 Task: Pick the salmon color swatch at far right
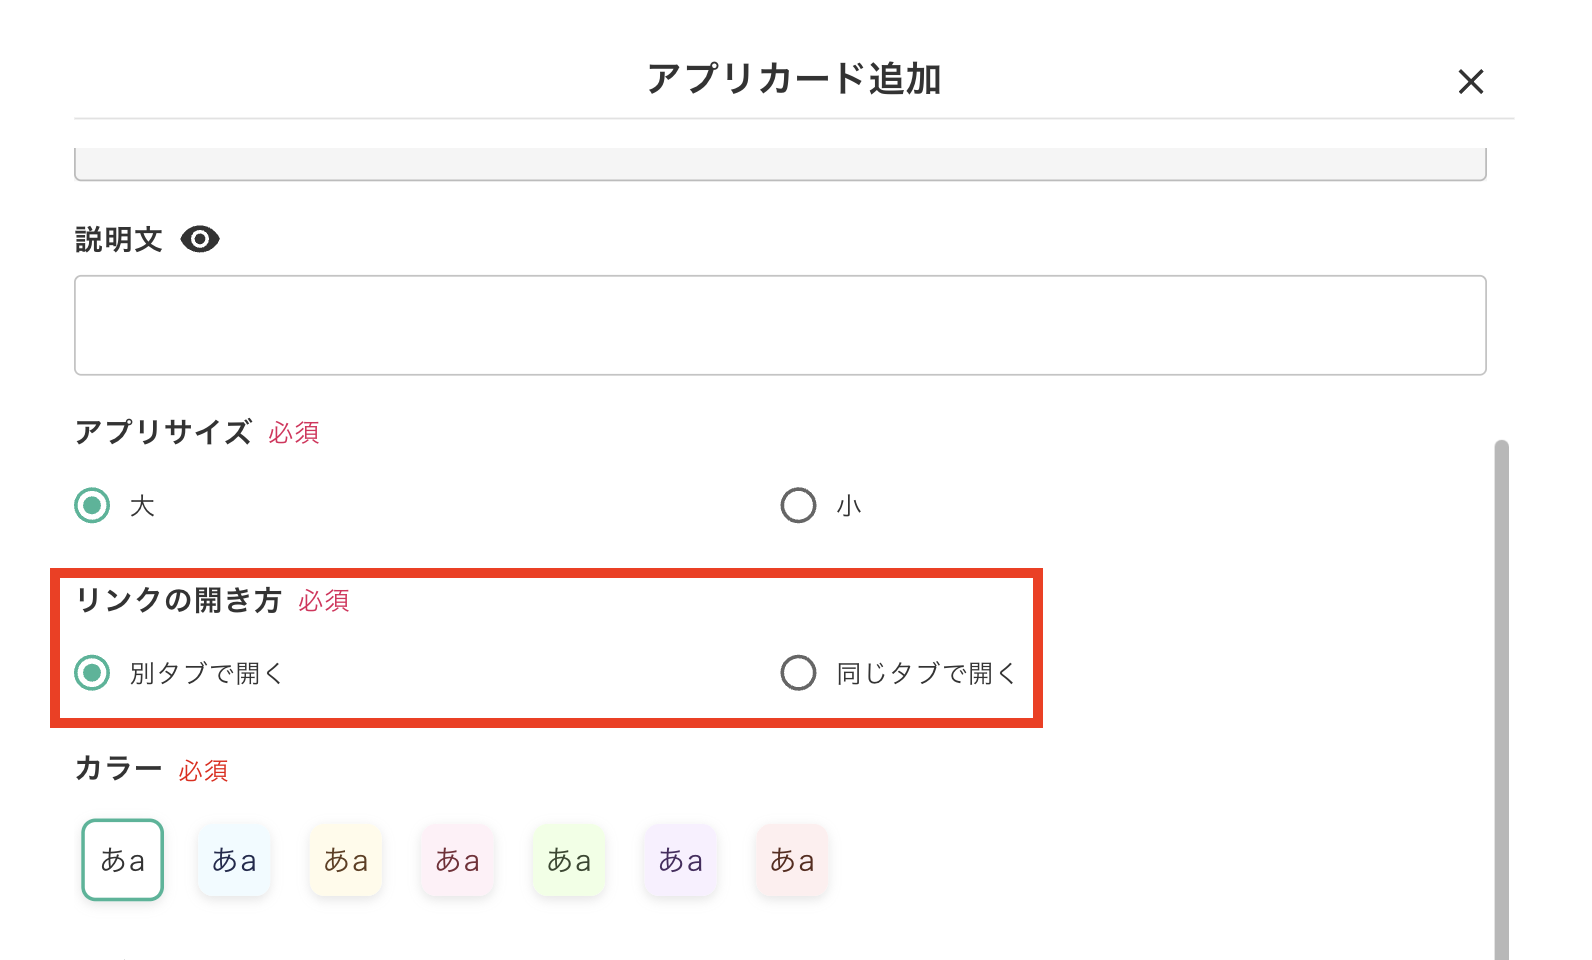[791, 859]
